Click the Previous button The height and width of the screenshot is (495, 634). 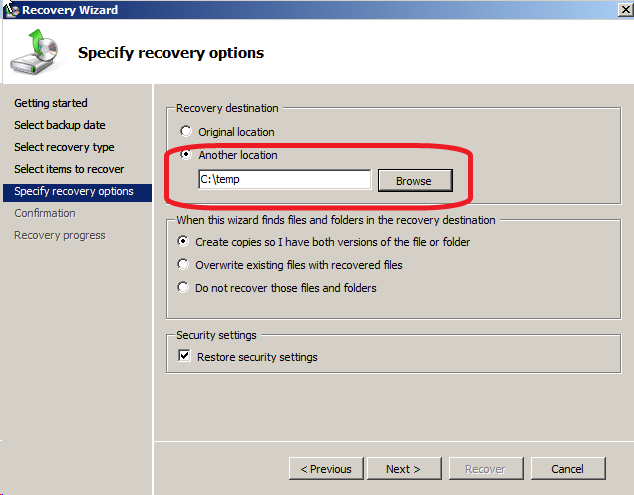[x=326, y=469]
